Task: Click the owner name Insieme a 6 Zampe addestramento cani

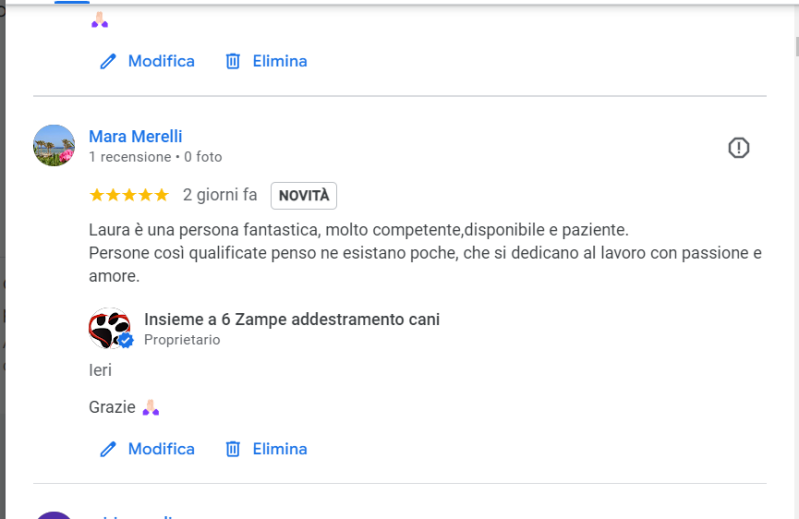Action: [x=292, y=319]
